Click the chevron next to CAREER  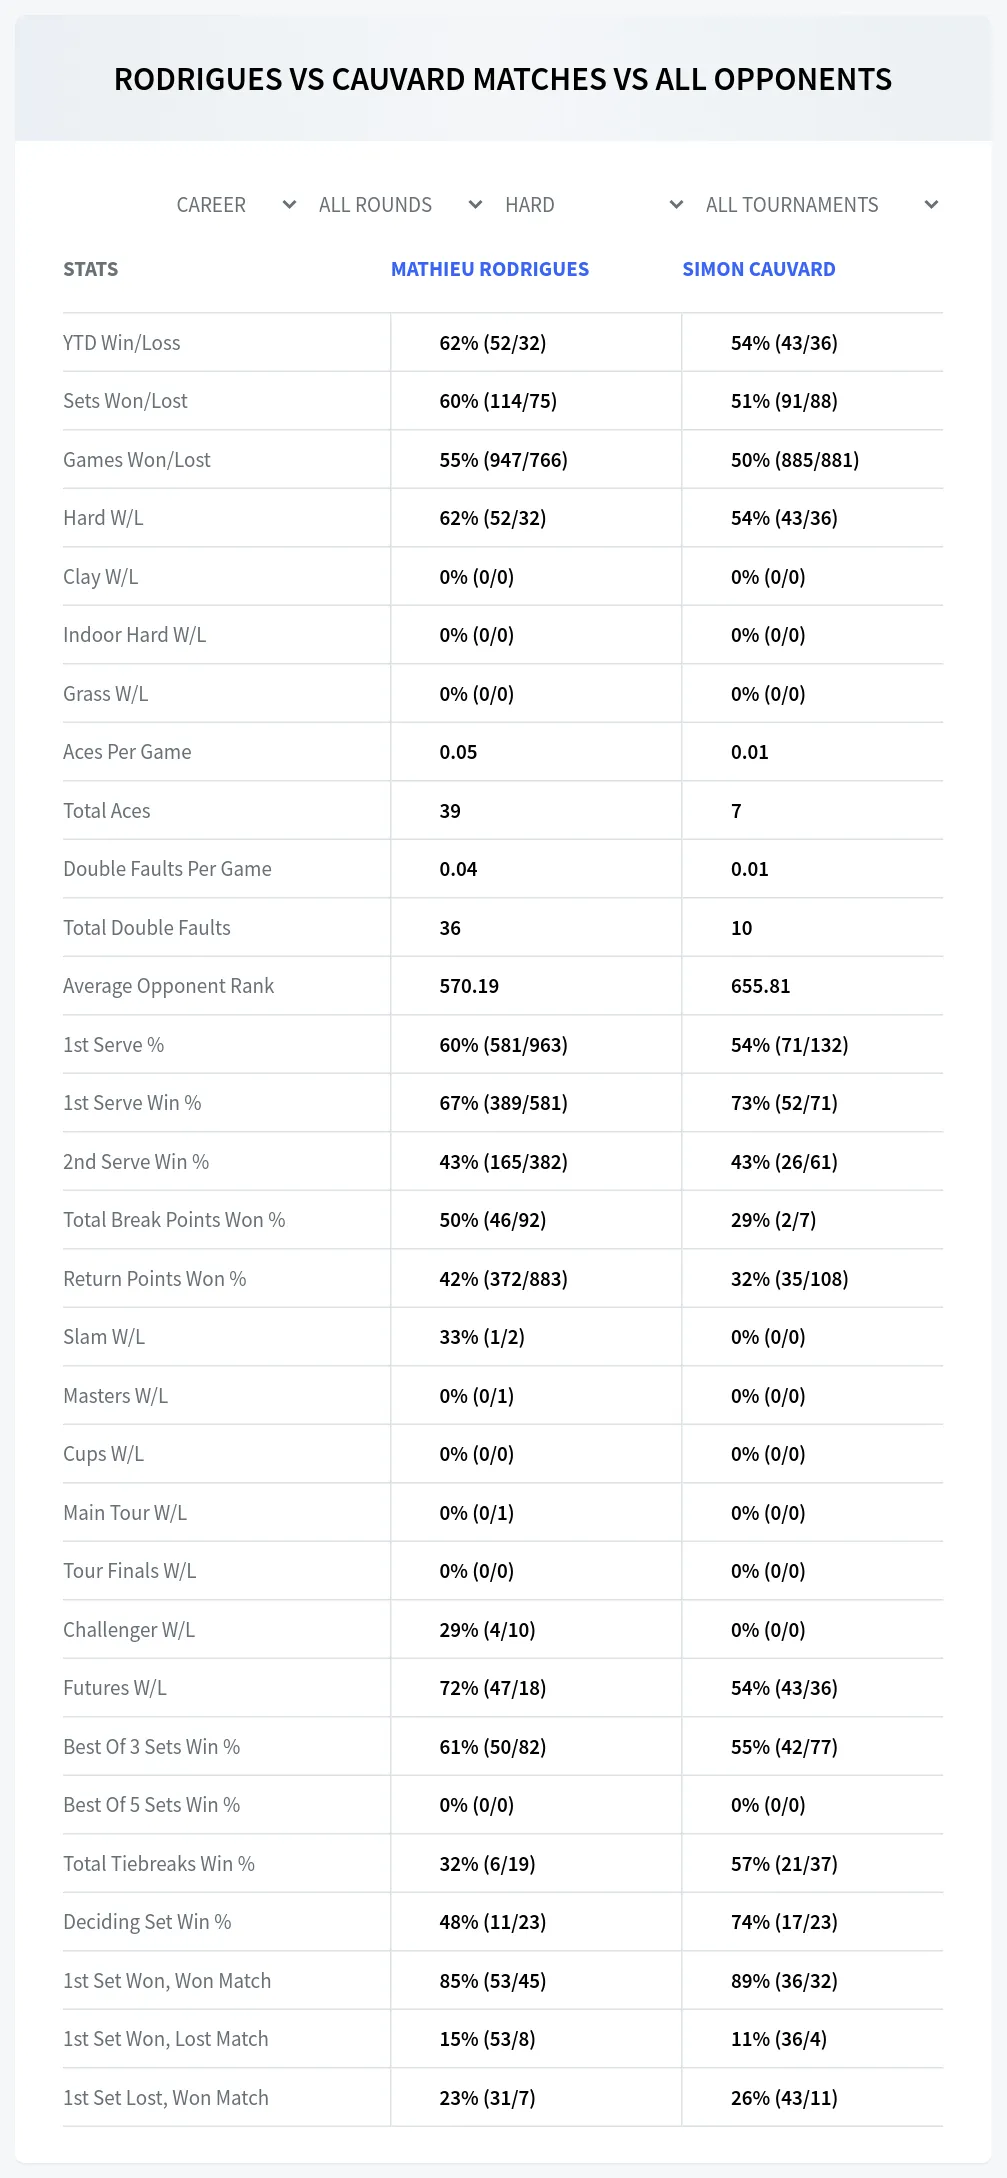(x=289, y=205)
